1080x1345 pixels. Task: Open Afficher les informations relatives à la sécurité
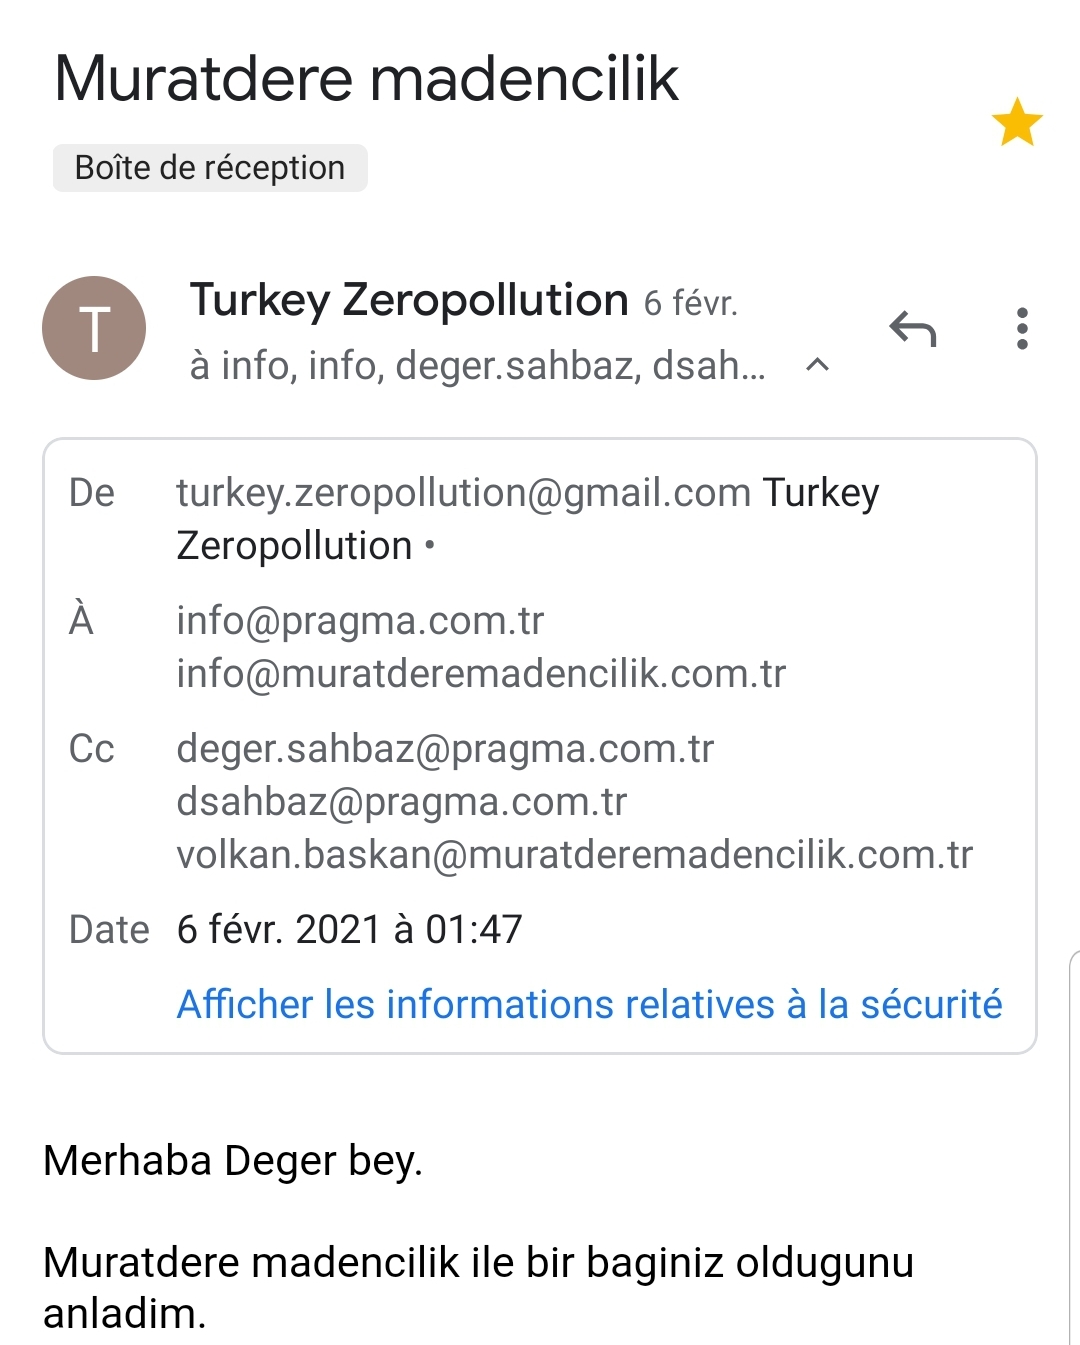[589, 1004]
